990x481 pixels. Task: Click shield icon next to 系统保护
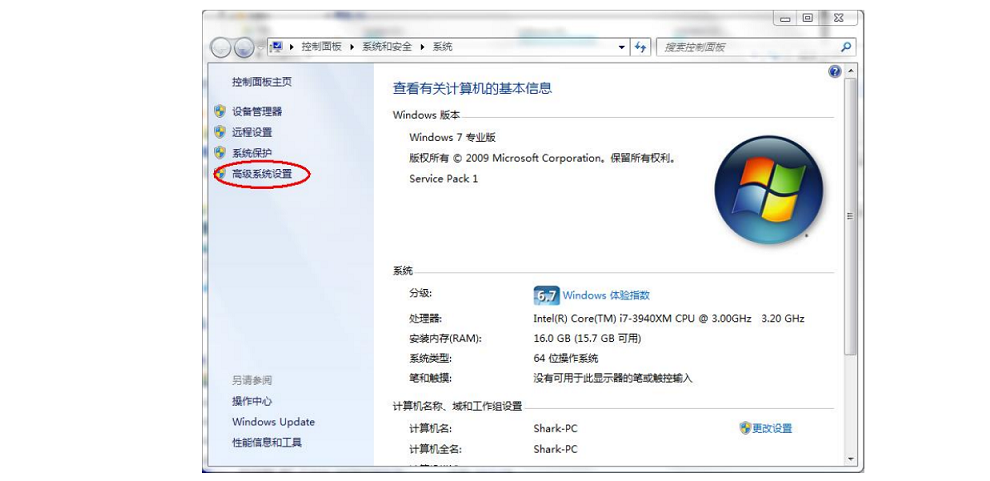pyautogui.click(x=220, y=153)
